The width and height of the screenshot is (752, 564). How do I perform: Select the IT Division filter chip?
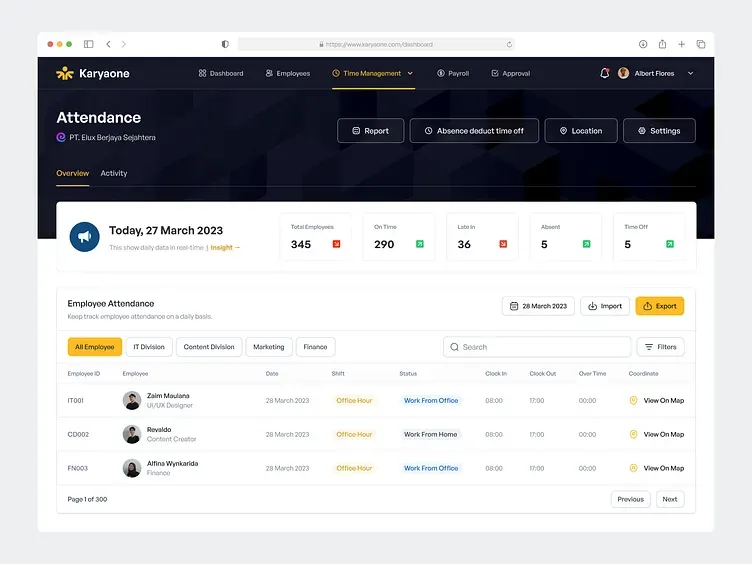tap(149, 347)
